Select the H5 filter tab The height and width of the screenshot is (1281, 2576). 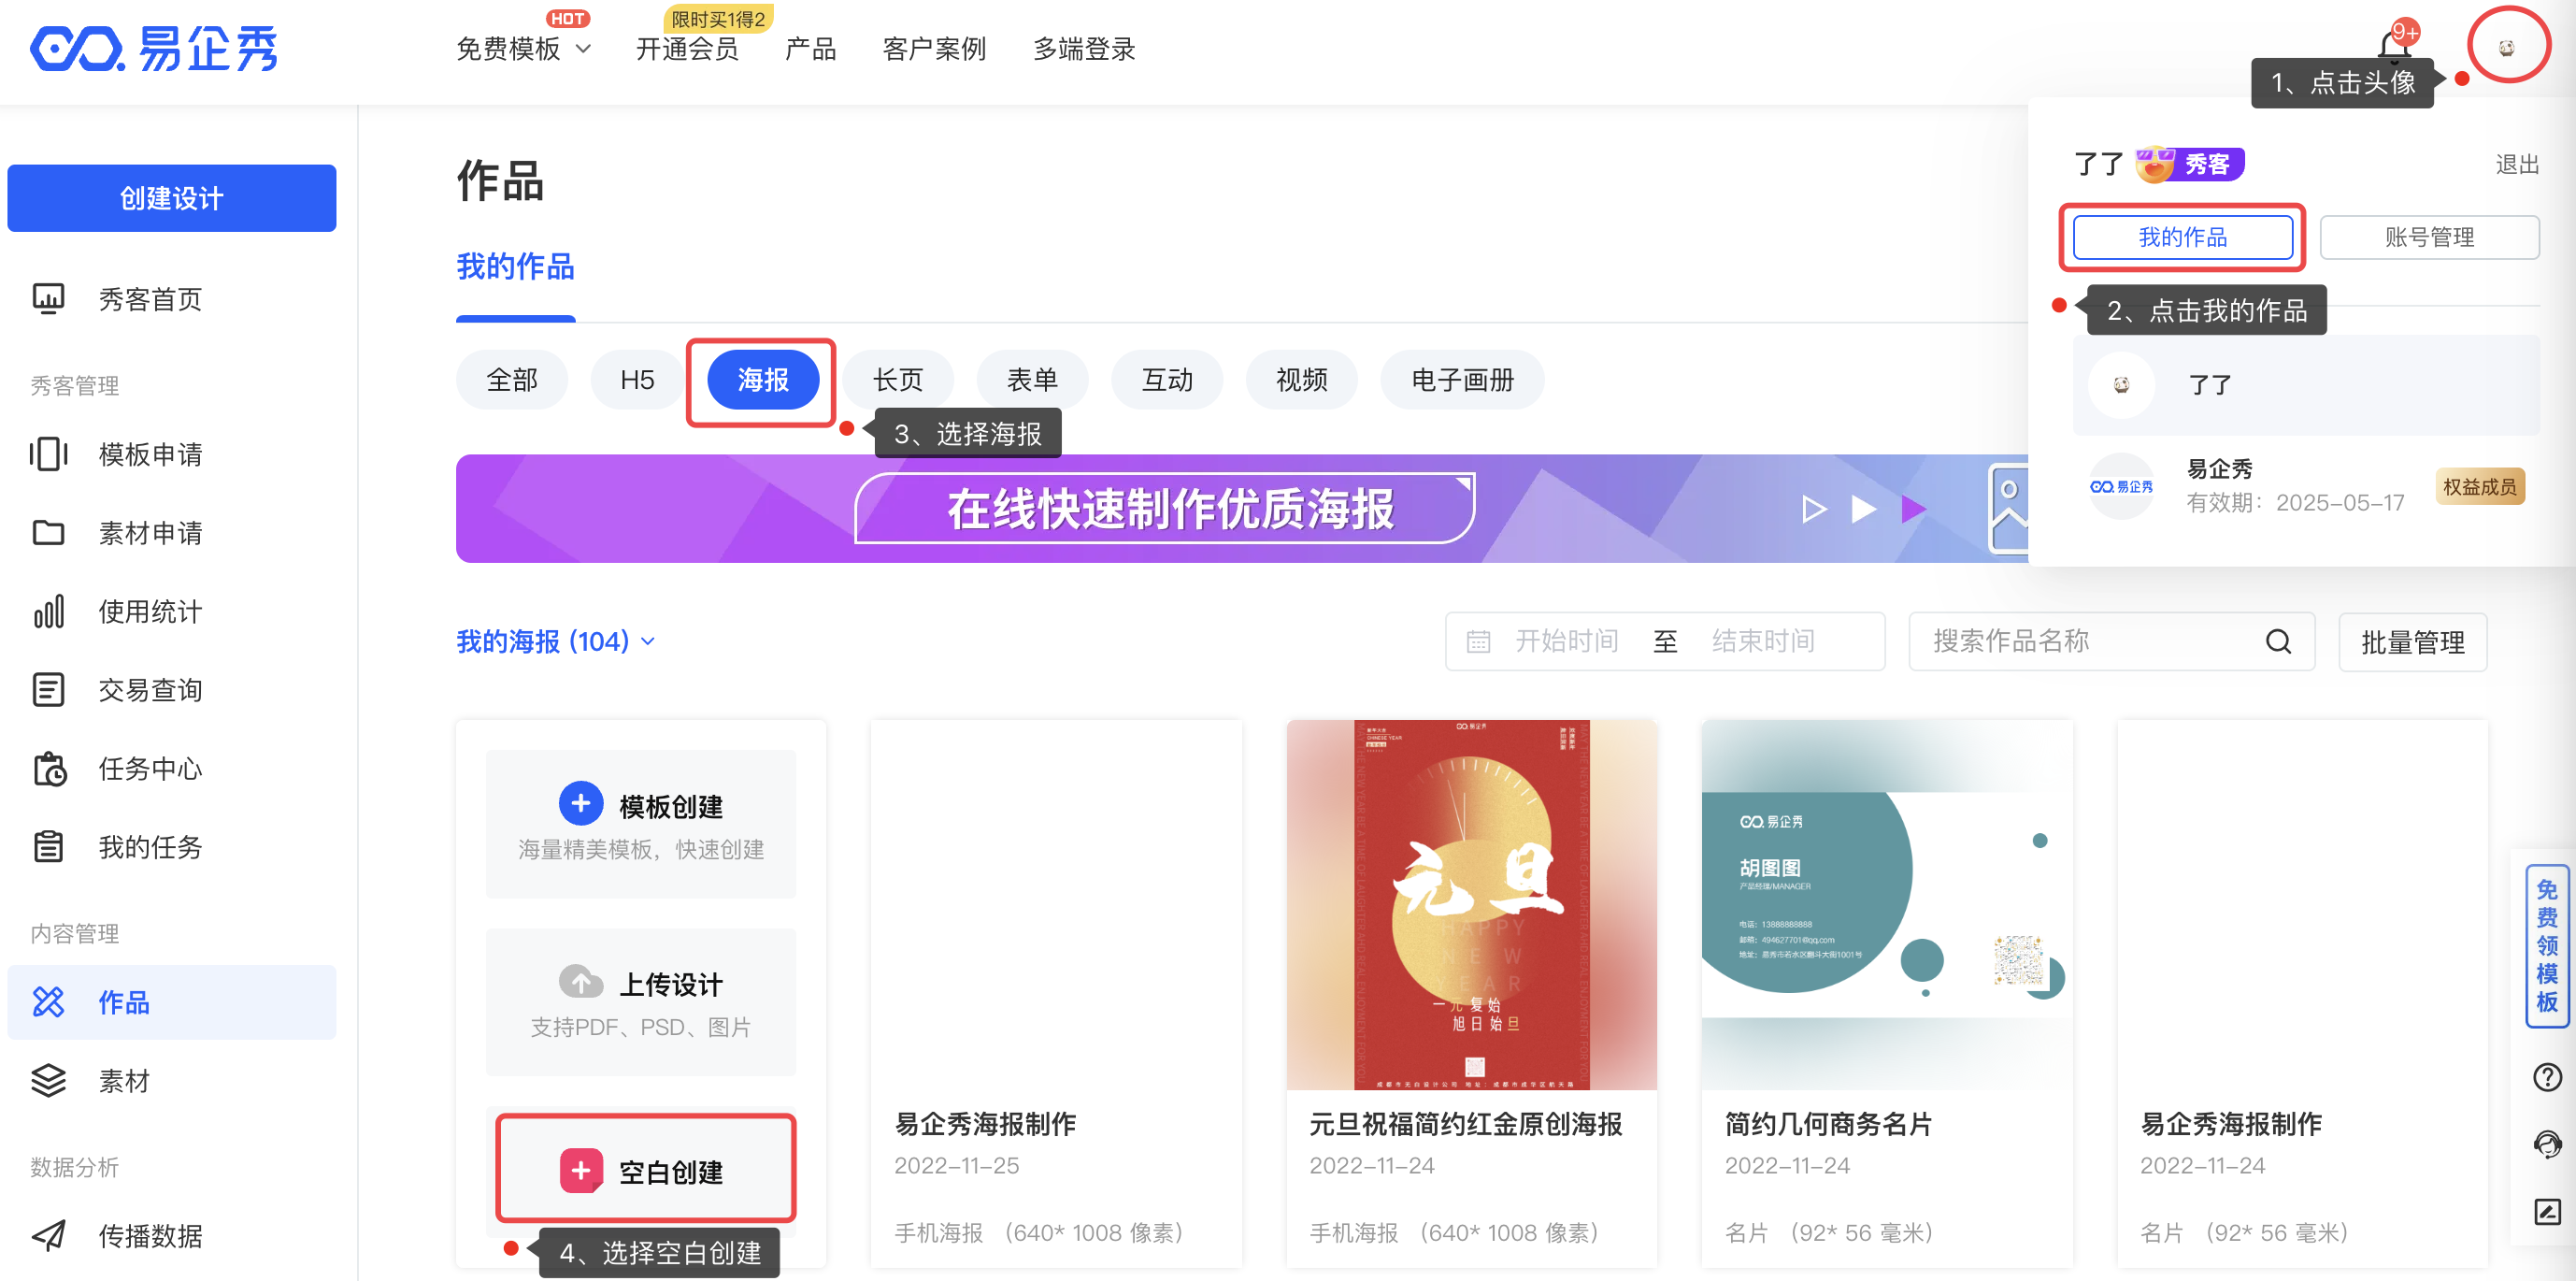(637, 380)
